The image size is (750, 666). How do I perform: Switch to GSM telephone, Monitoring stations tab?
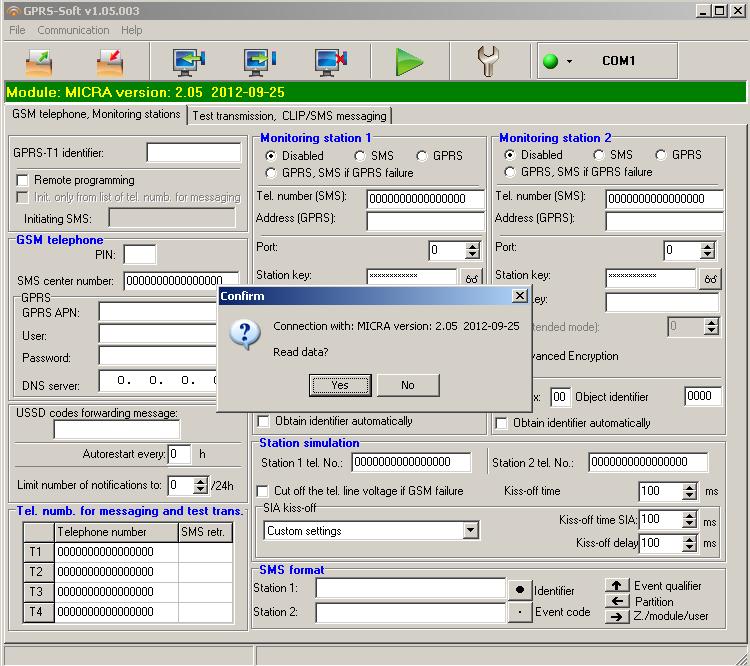coord(96,114)
